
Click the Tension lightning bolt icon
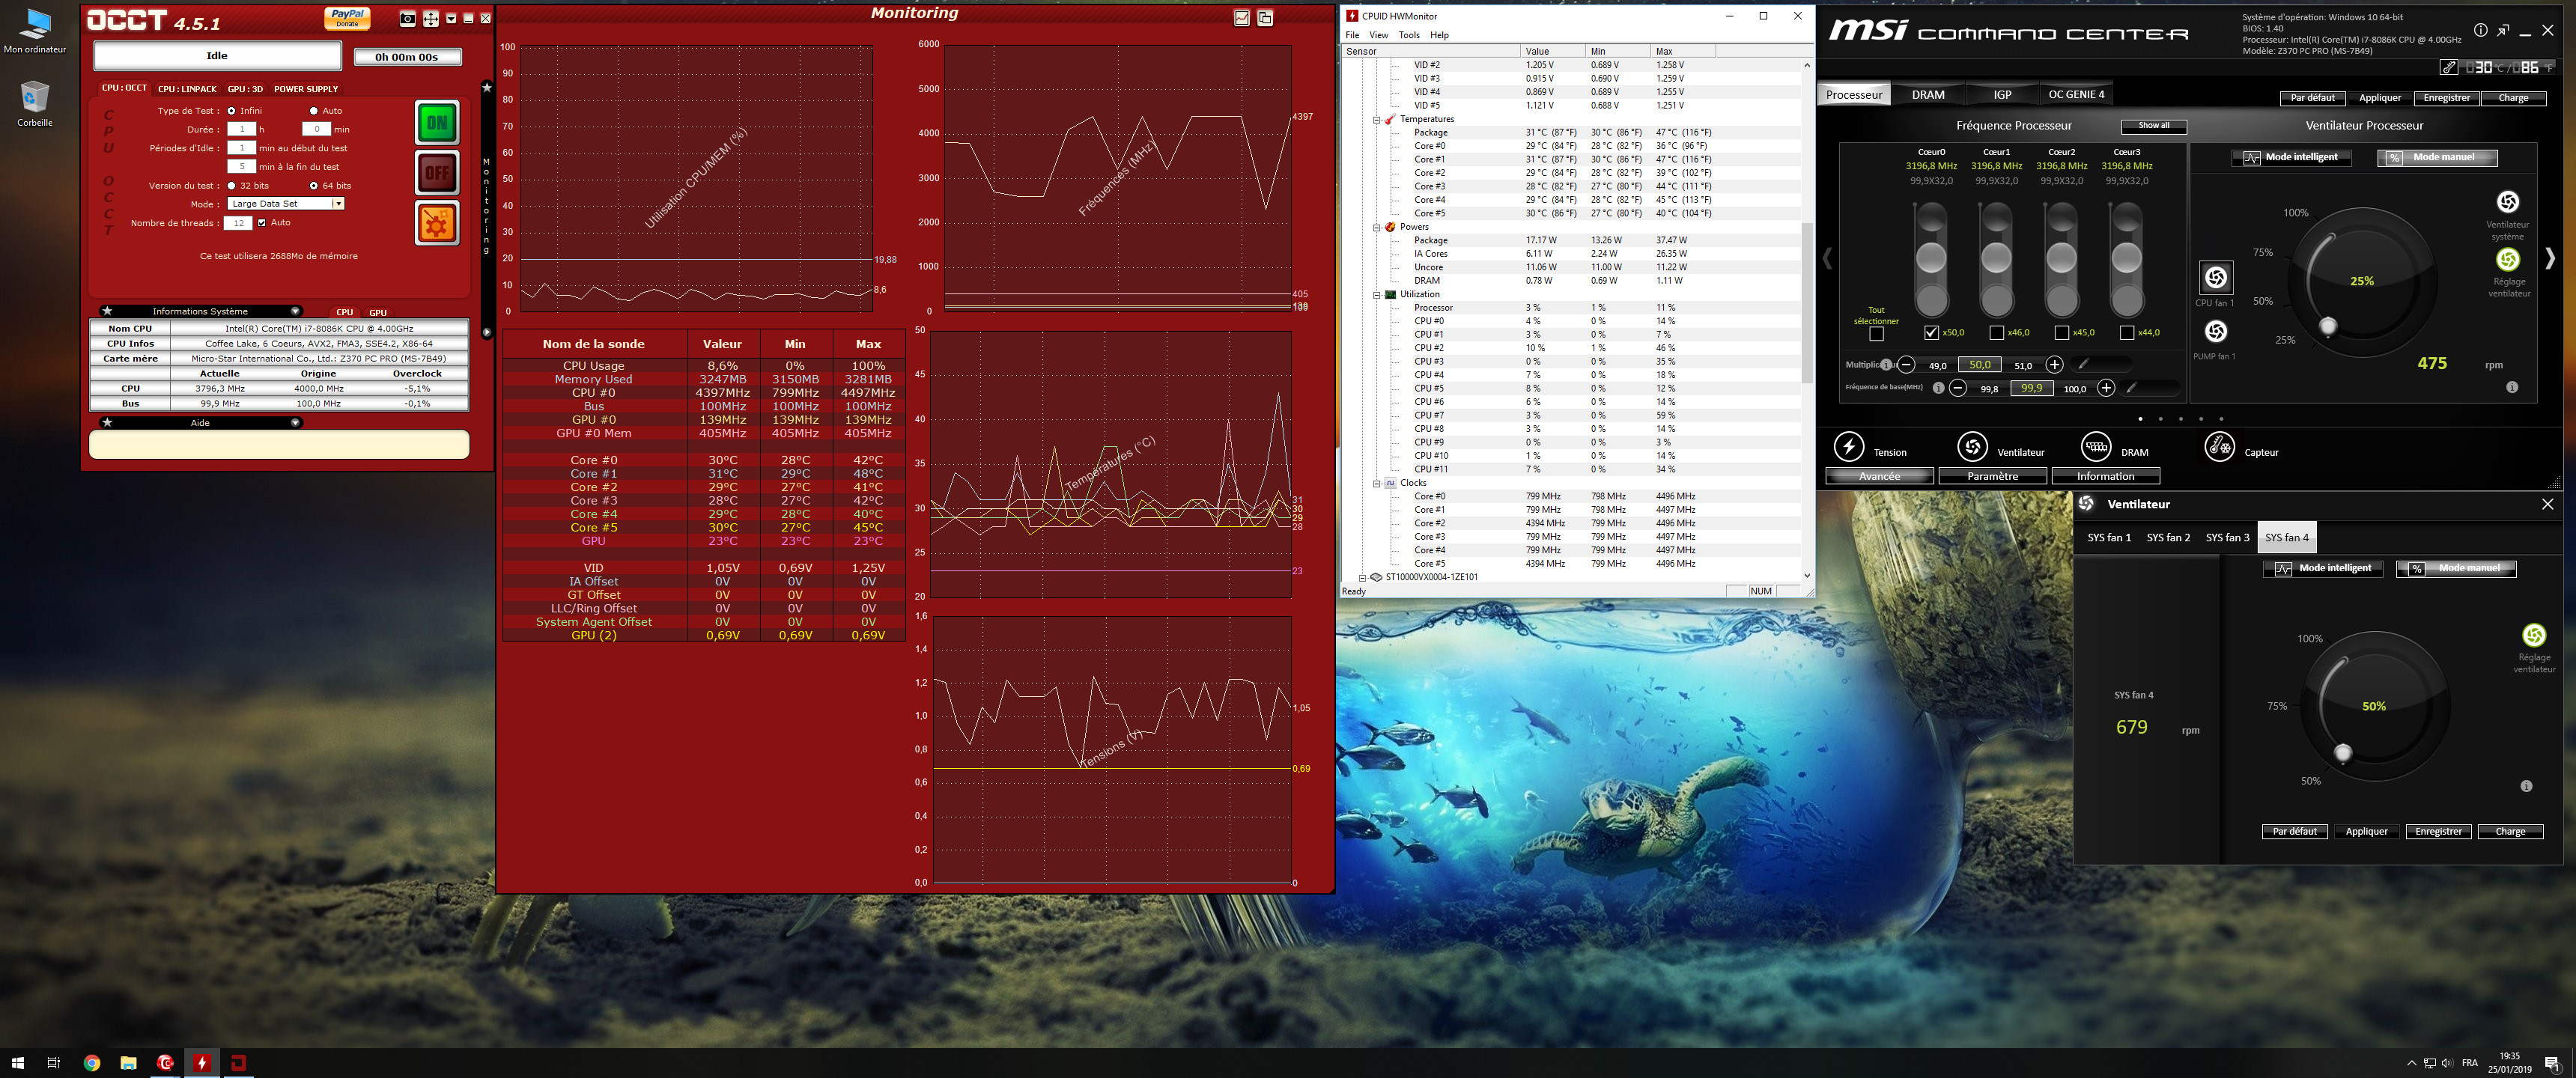[x=1848, y=447]
